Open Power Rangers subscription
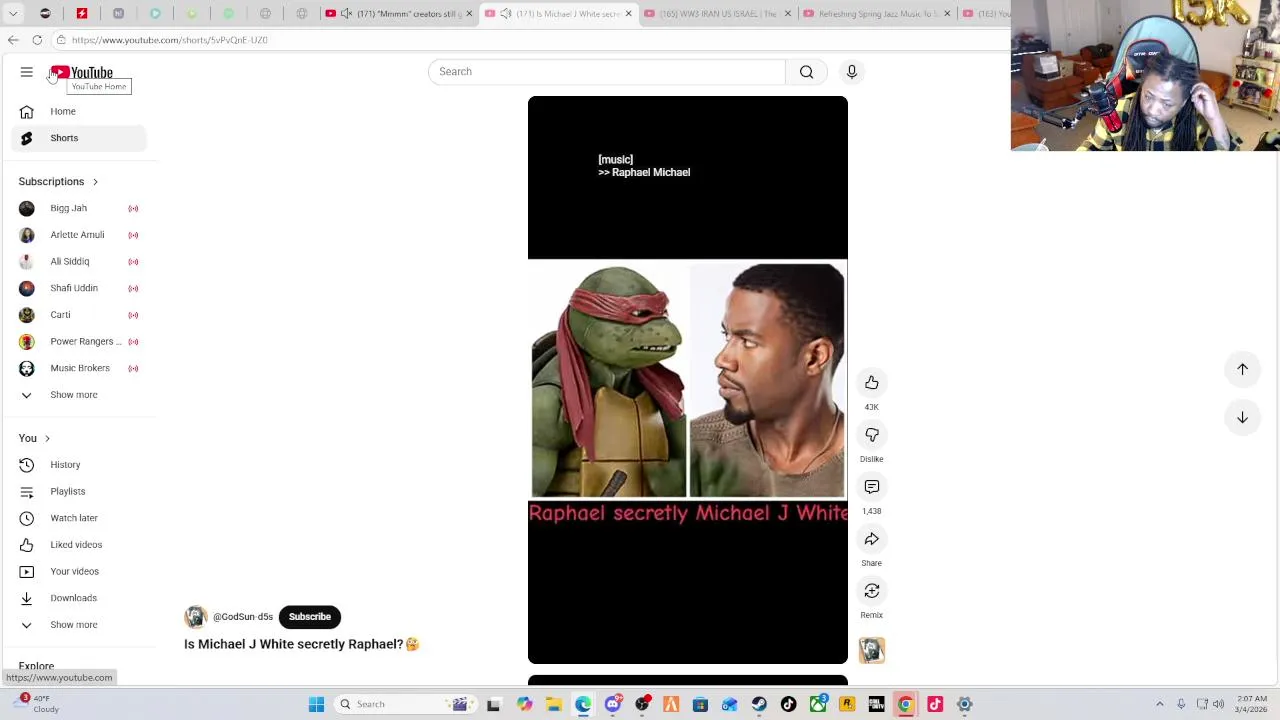This screenshot has width=1280, height=720. pos(79,341)
